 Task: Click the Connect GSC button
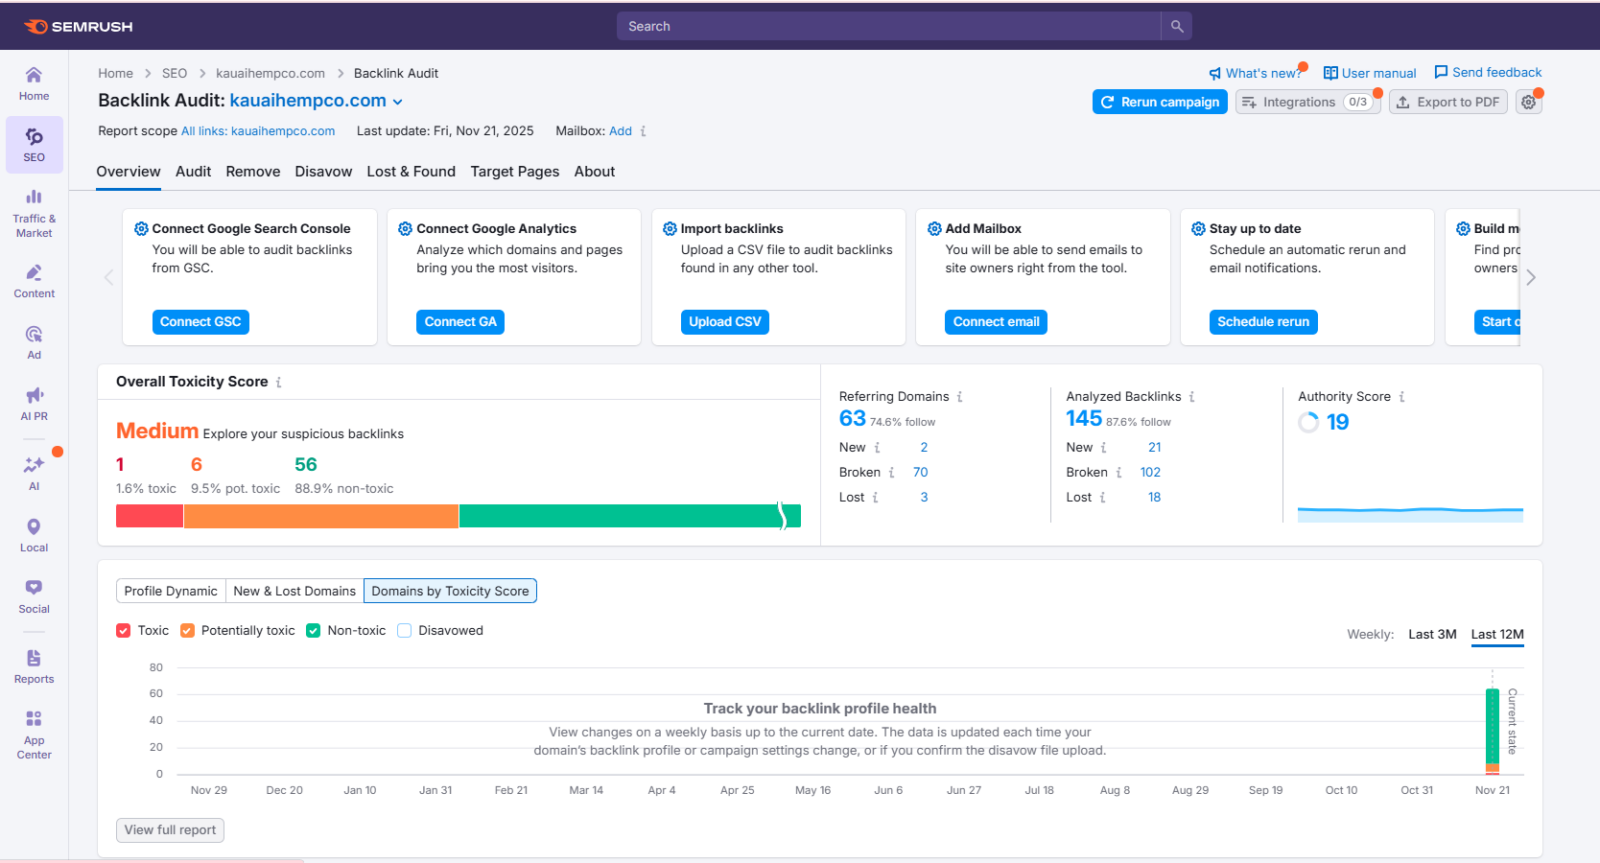click(200, 322)
